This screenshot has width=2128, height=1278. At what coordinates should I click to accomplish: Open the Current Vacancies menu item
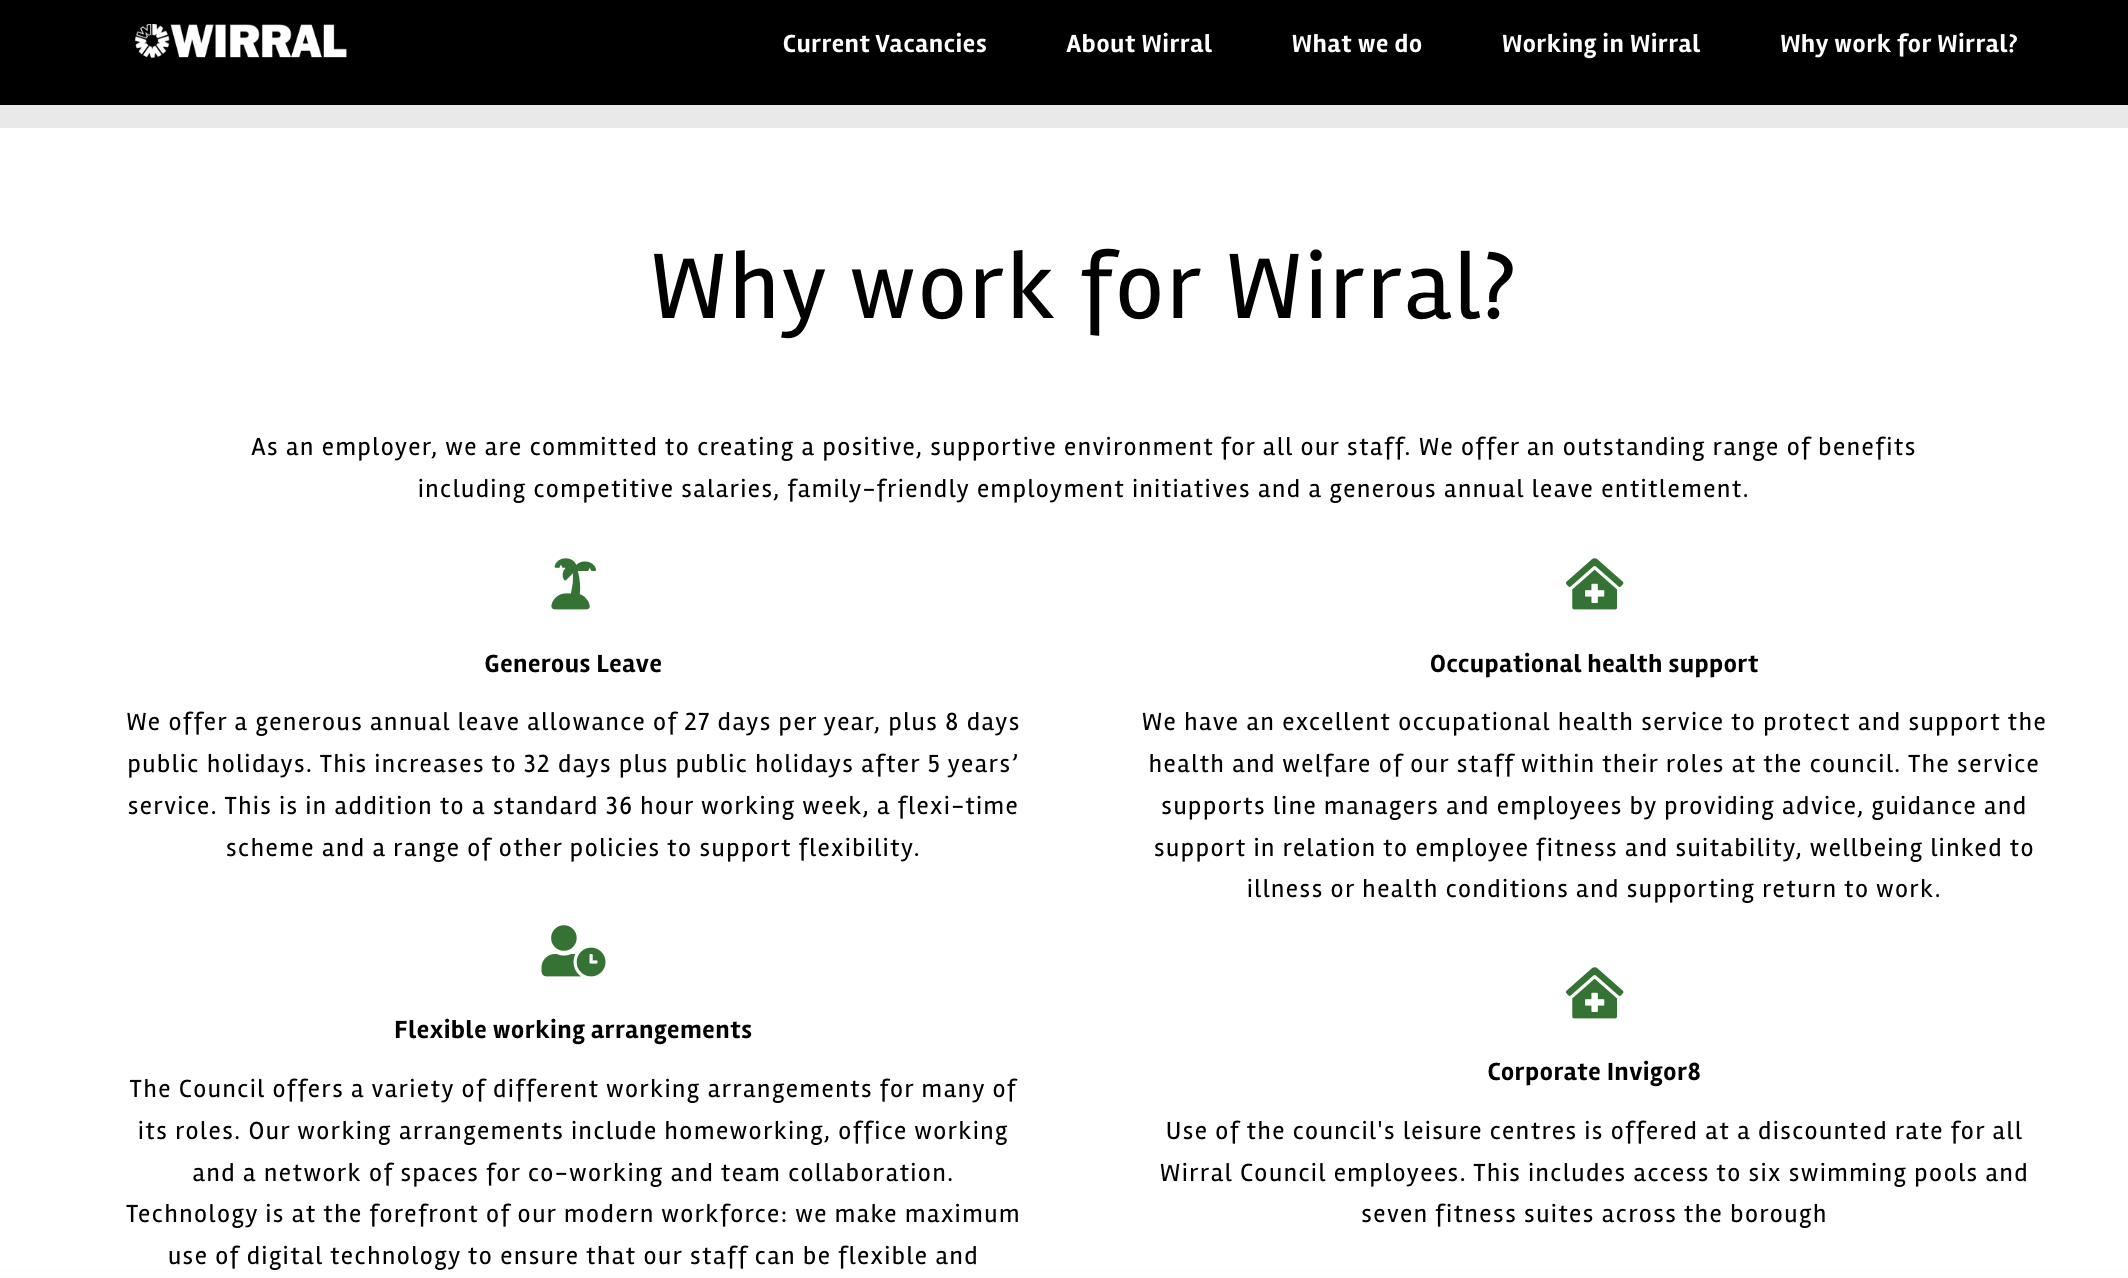[x=884, y=44]
